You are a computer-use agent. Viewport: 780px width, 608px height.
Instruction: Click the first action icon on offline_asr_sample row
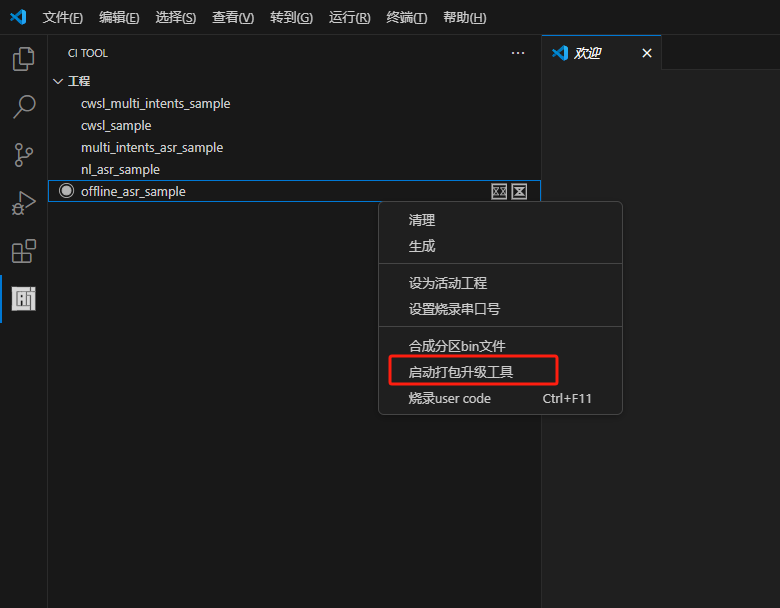(x=499, y=191)
